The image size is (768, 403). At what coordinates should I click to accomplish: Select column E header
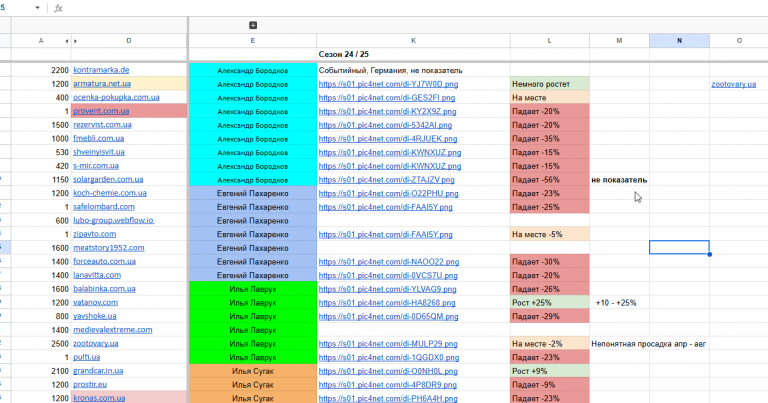click(x=253, y=41)
